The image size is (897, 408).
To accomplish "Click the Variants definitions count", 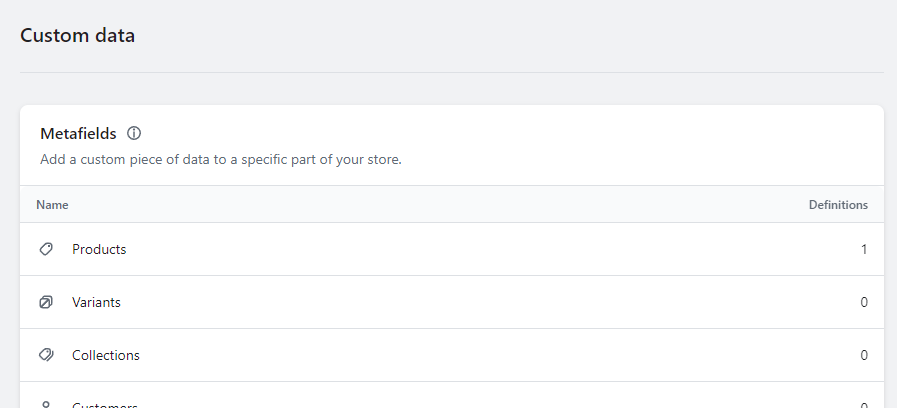I will click(864, 302).
